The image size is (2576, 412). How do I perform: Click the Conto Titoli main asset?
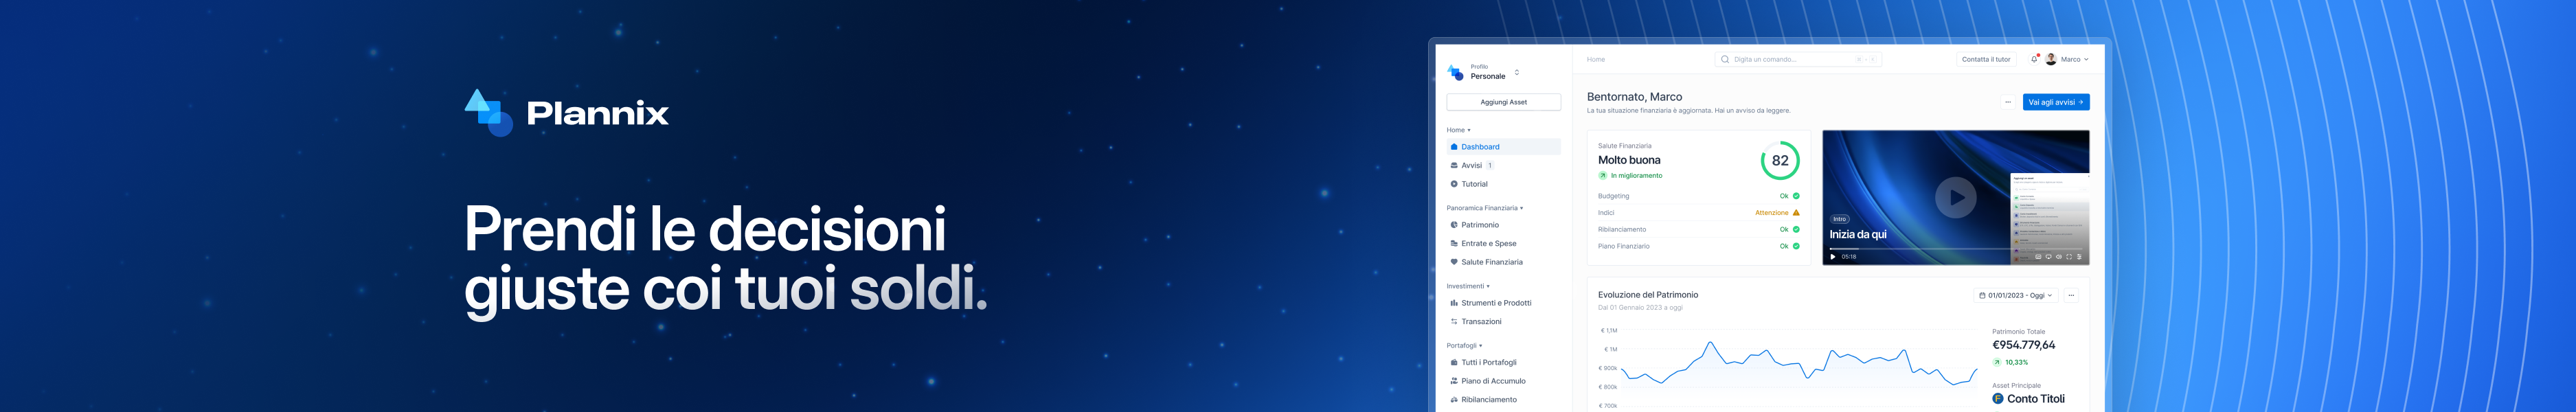(2028, 399)
